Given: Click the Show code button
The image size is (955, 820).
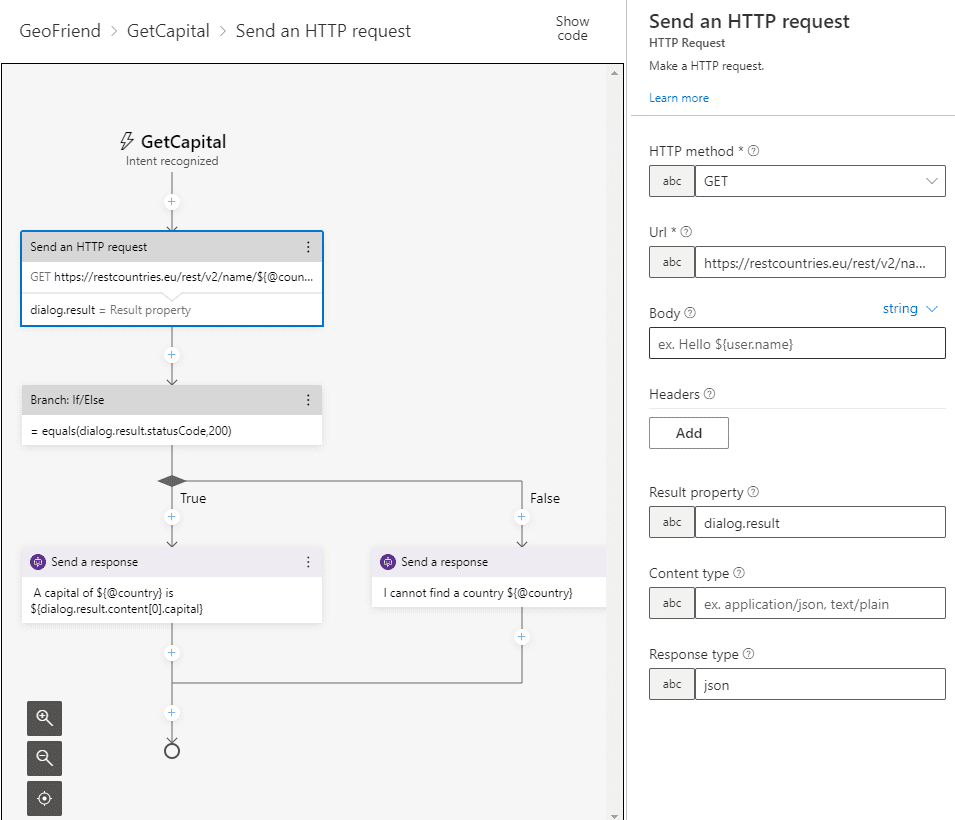Looking at the screenshot, I should 573,28.
